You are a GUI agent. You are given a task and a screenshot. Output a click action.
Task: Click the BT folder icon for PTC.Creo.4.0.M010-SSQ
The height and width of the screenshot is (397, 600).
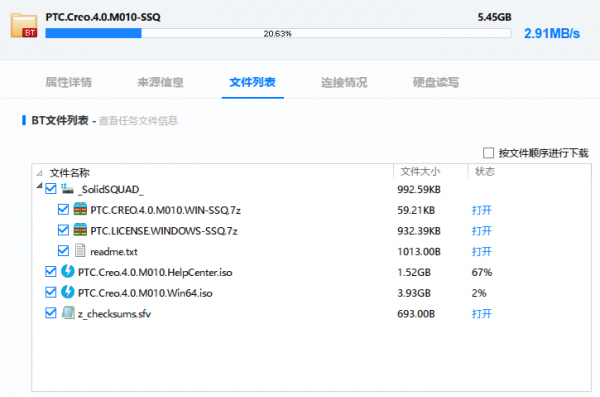[24, 25]
